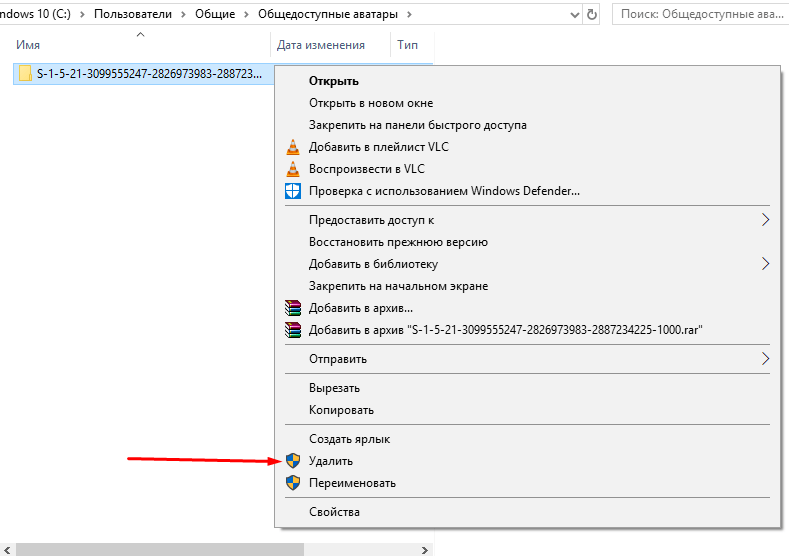Click the 'Пользователи' breadcrumb segment

coord(133,14)
